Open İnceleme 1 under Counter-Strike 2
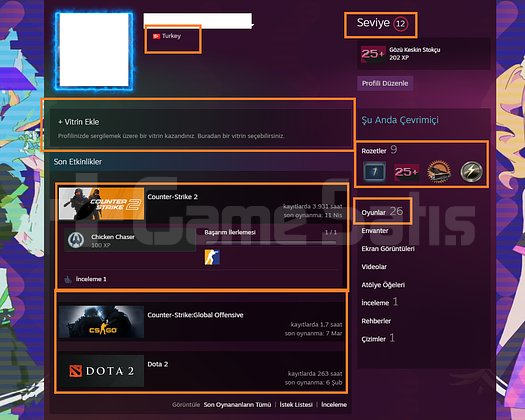Image resolution: width=525 pixels, height=420 pixels. tap(91, 279)
